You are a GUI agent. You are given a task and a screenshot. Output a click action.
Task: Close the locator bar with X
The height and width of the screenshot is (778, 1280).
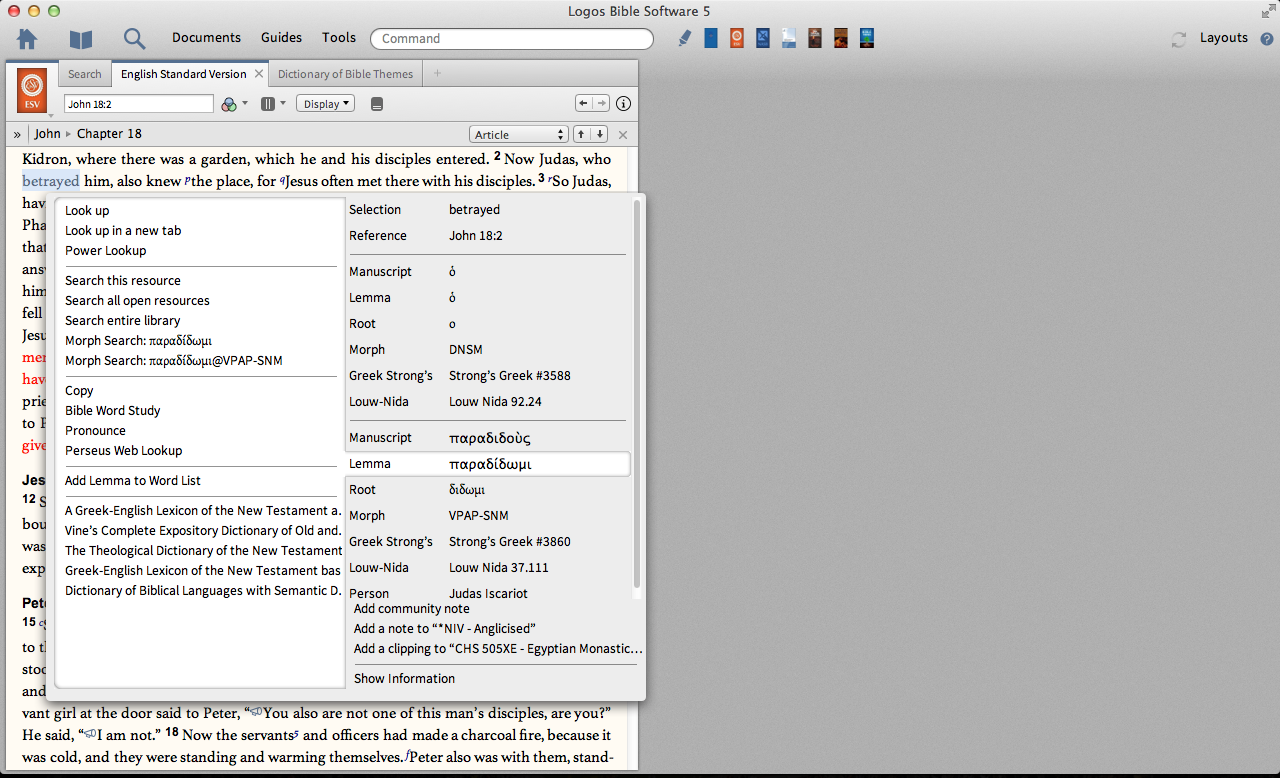pos(623,134)
